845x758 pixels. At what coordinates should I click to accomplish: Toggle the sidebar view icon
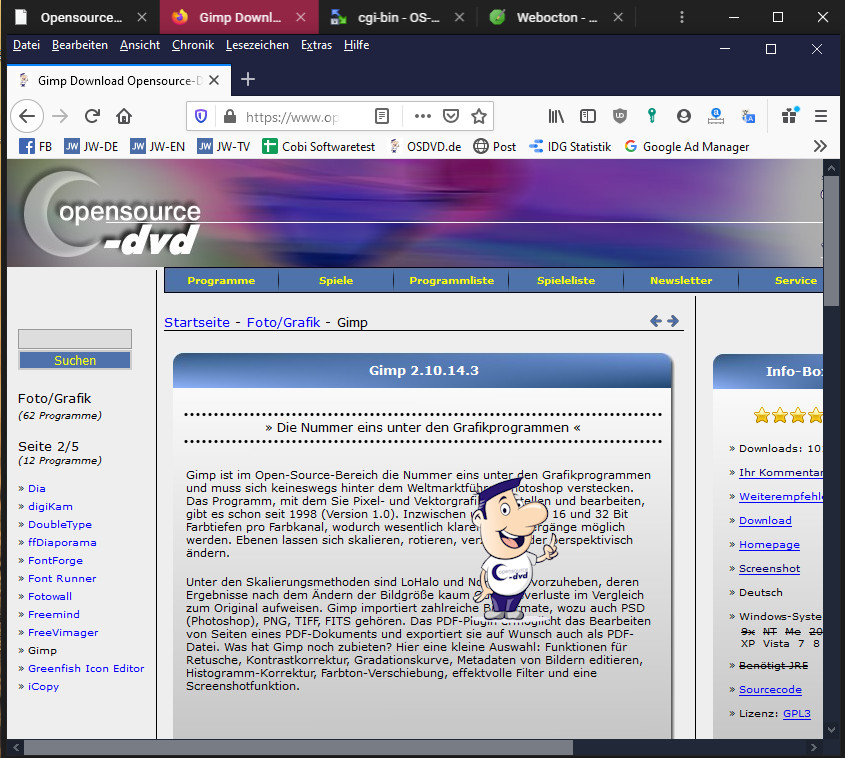pyautogui.click(x=588, y=116)
